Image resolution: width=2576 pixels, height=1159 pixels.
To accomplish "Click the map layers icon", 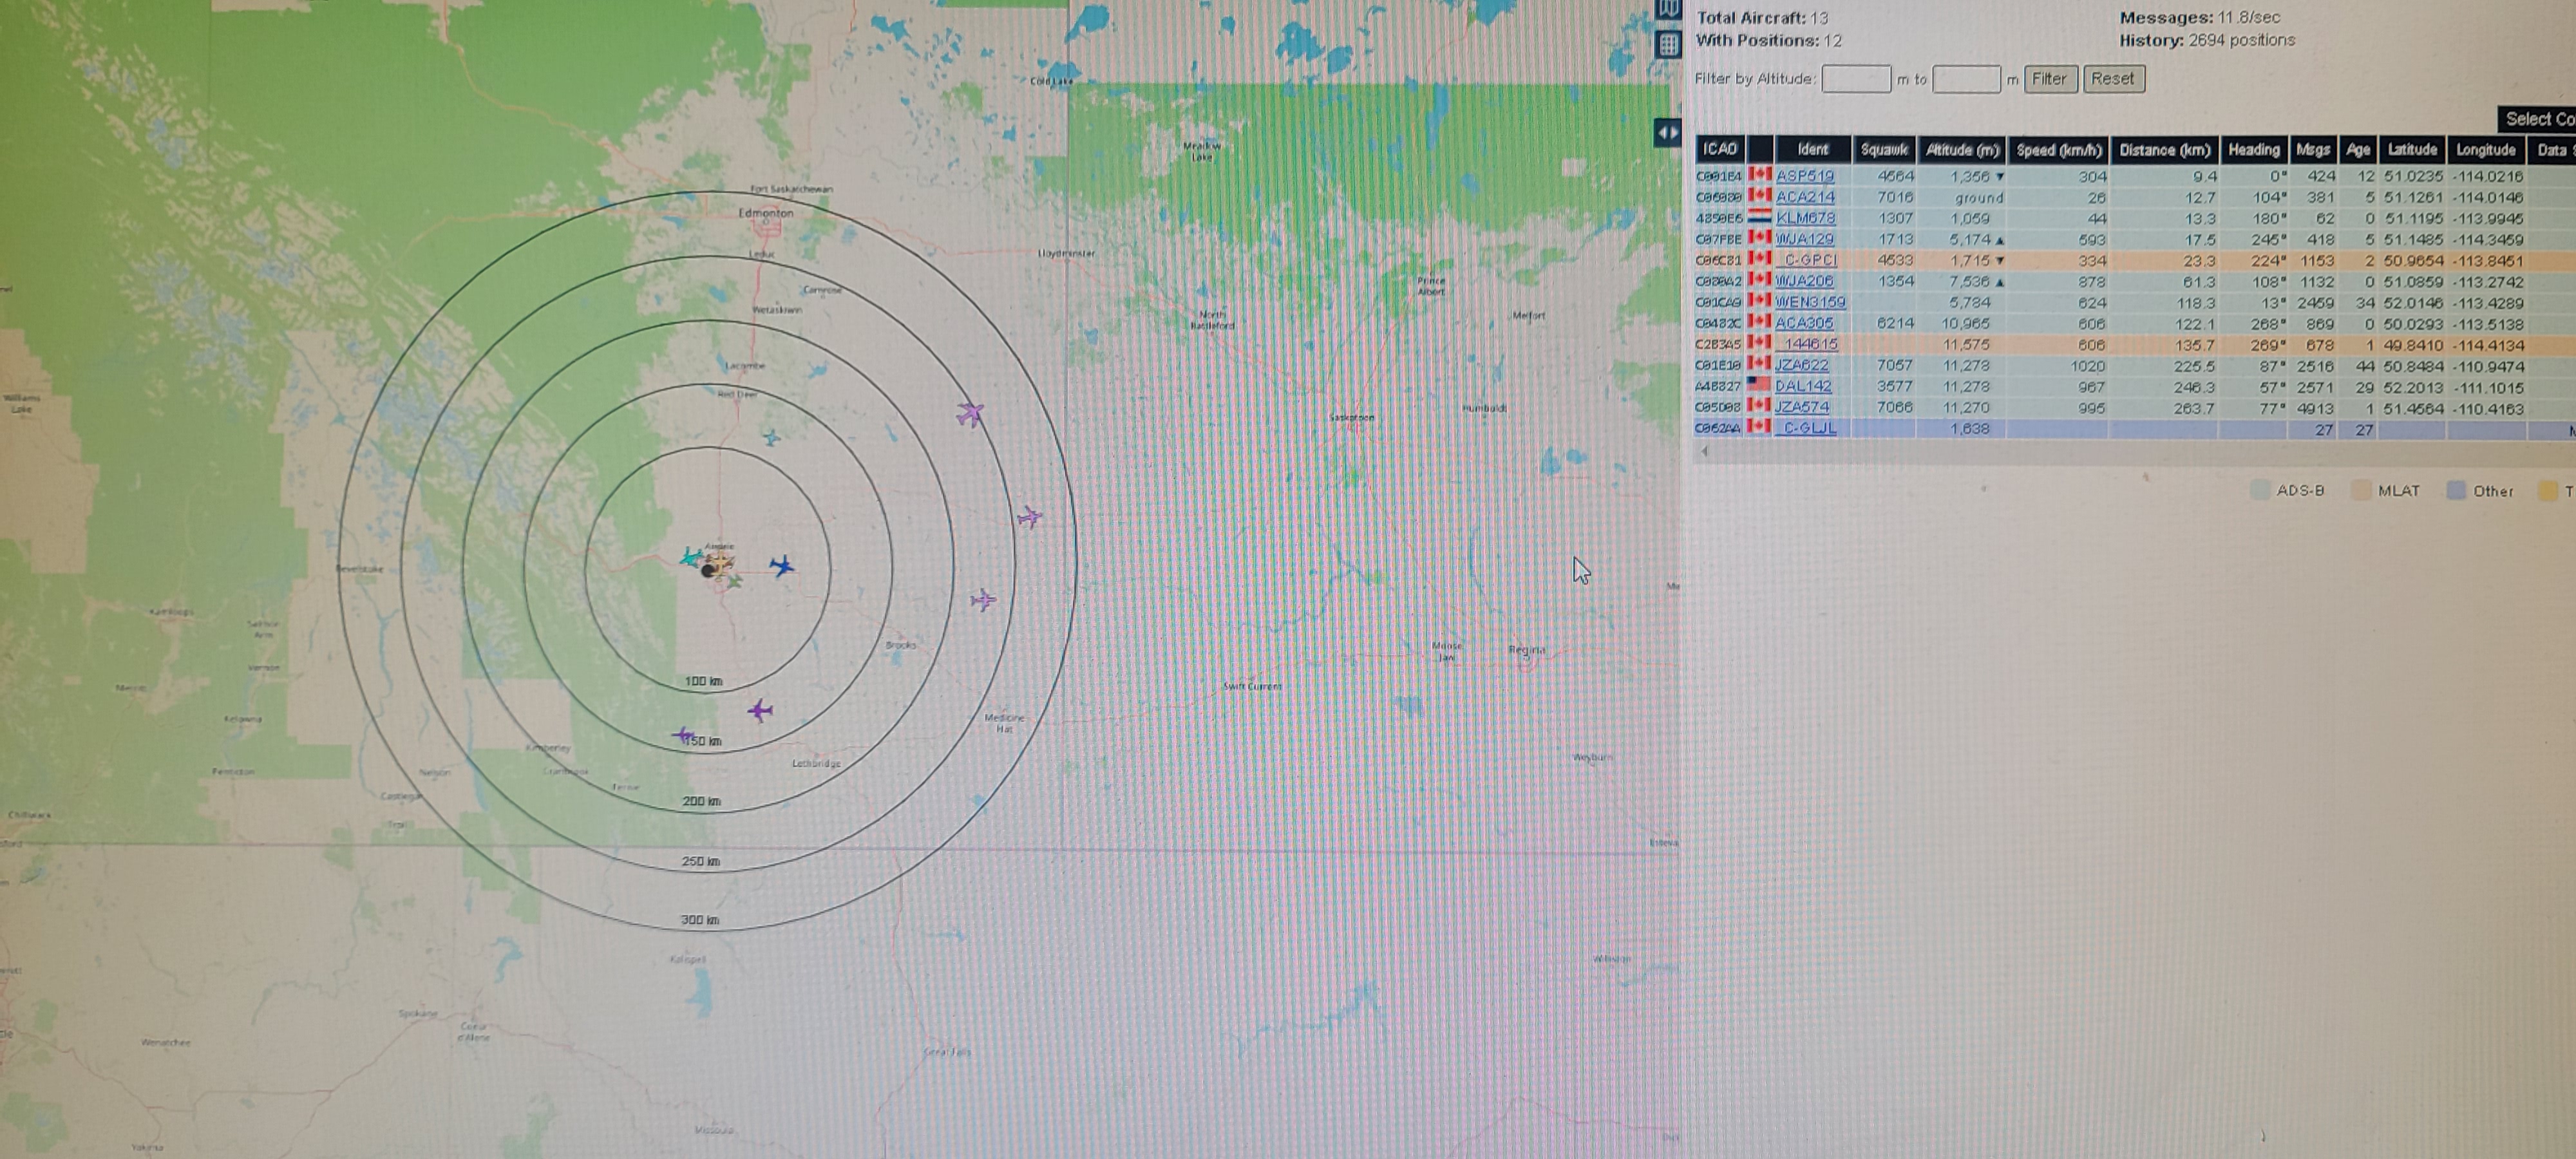I will pos(1667,8).
